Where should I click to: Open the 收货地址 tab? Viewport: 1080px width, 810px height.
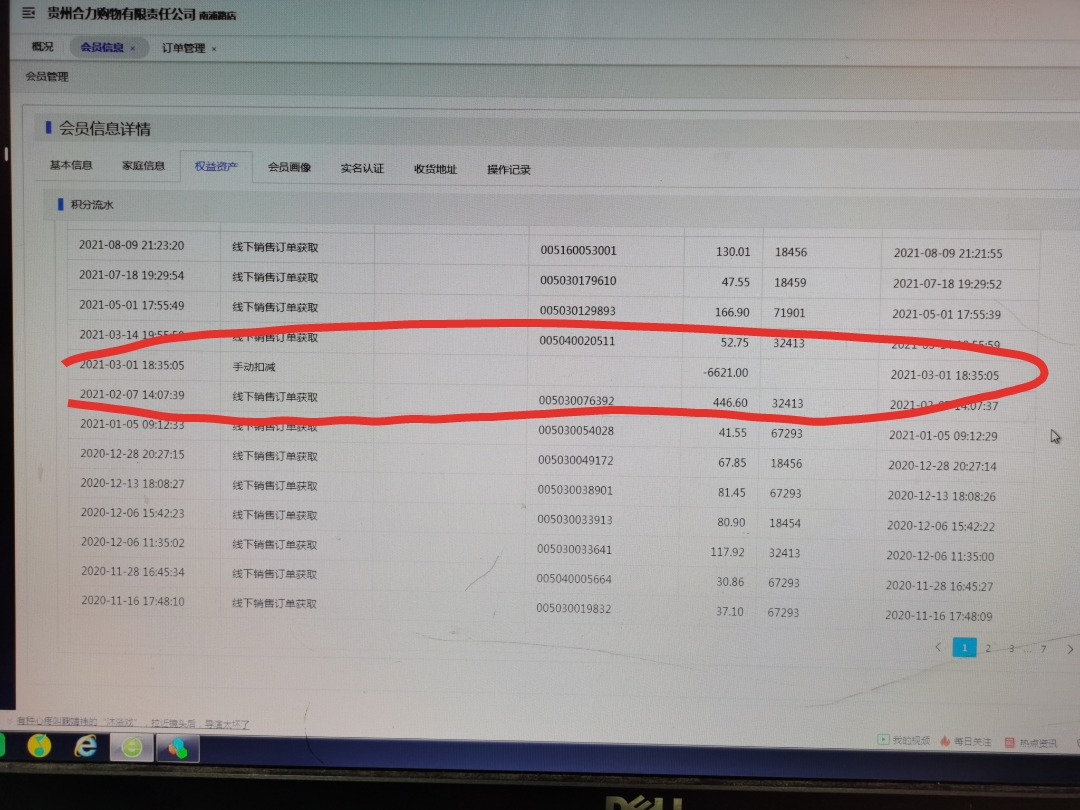tap(435, 170)
